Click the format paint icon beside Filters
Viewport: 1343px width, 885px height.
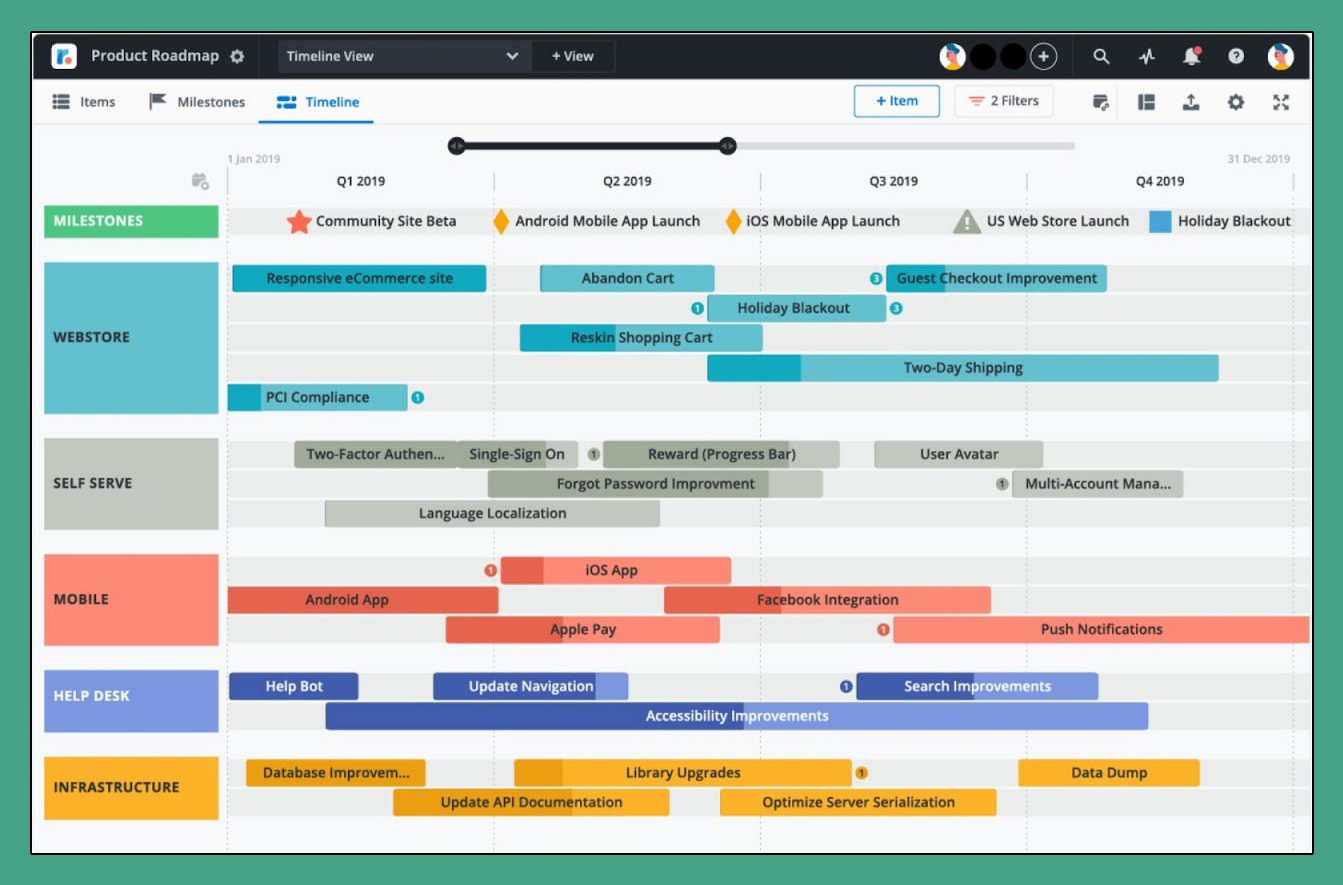[1101, 102]
